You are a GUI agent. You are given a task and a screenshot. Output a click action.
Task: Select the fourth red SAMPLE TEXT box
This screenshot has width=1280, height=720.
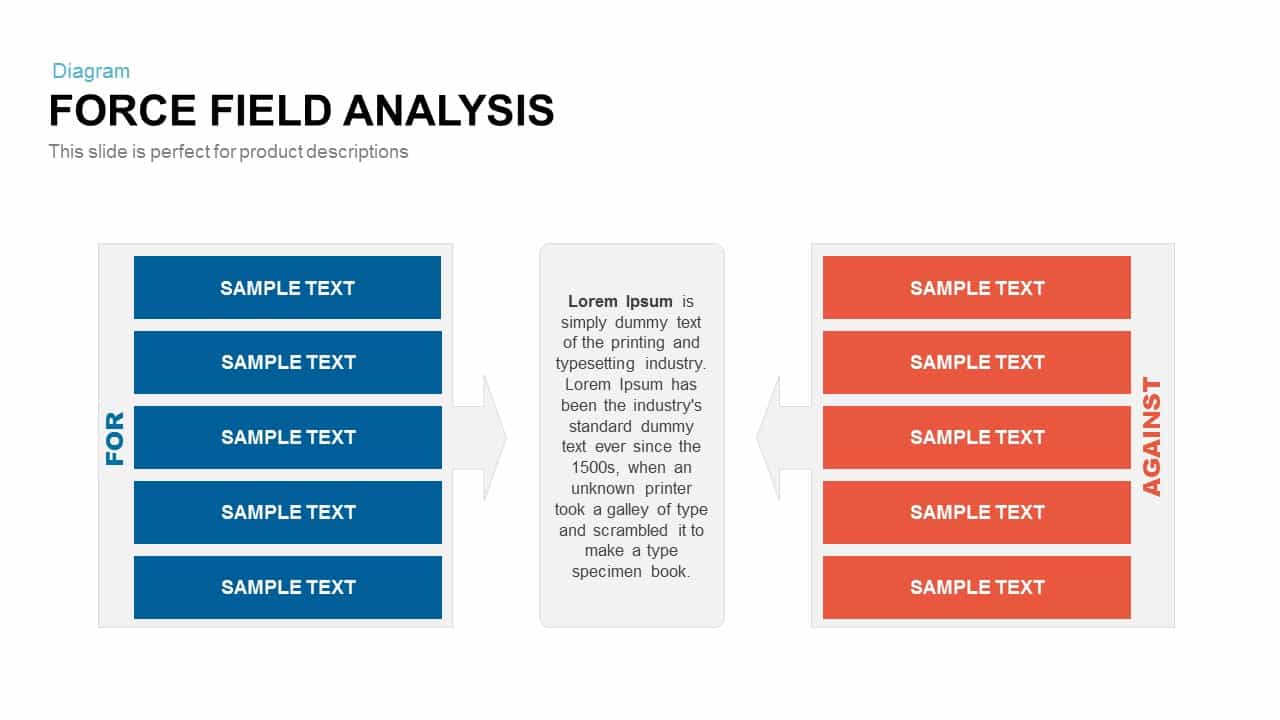coord(976,512)
